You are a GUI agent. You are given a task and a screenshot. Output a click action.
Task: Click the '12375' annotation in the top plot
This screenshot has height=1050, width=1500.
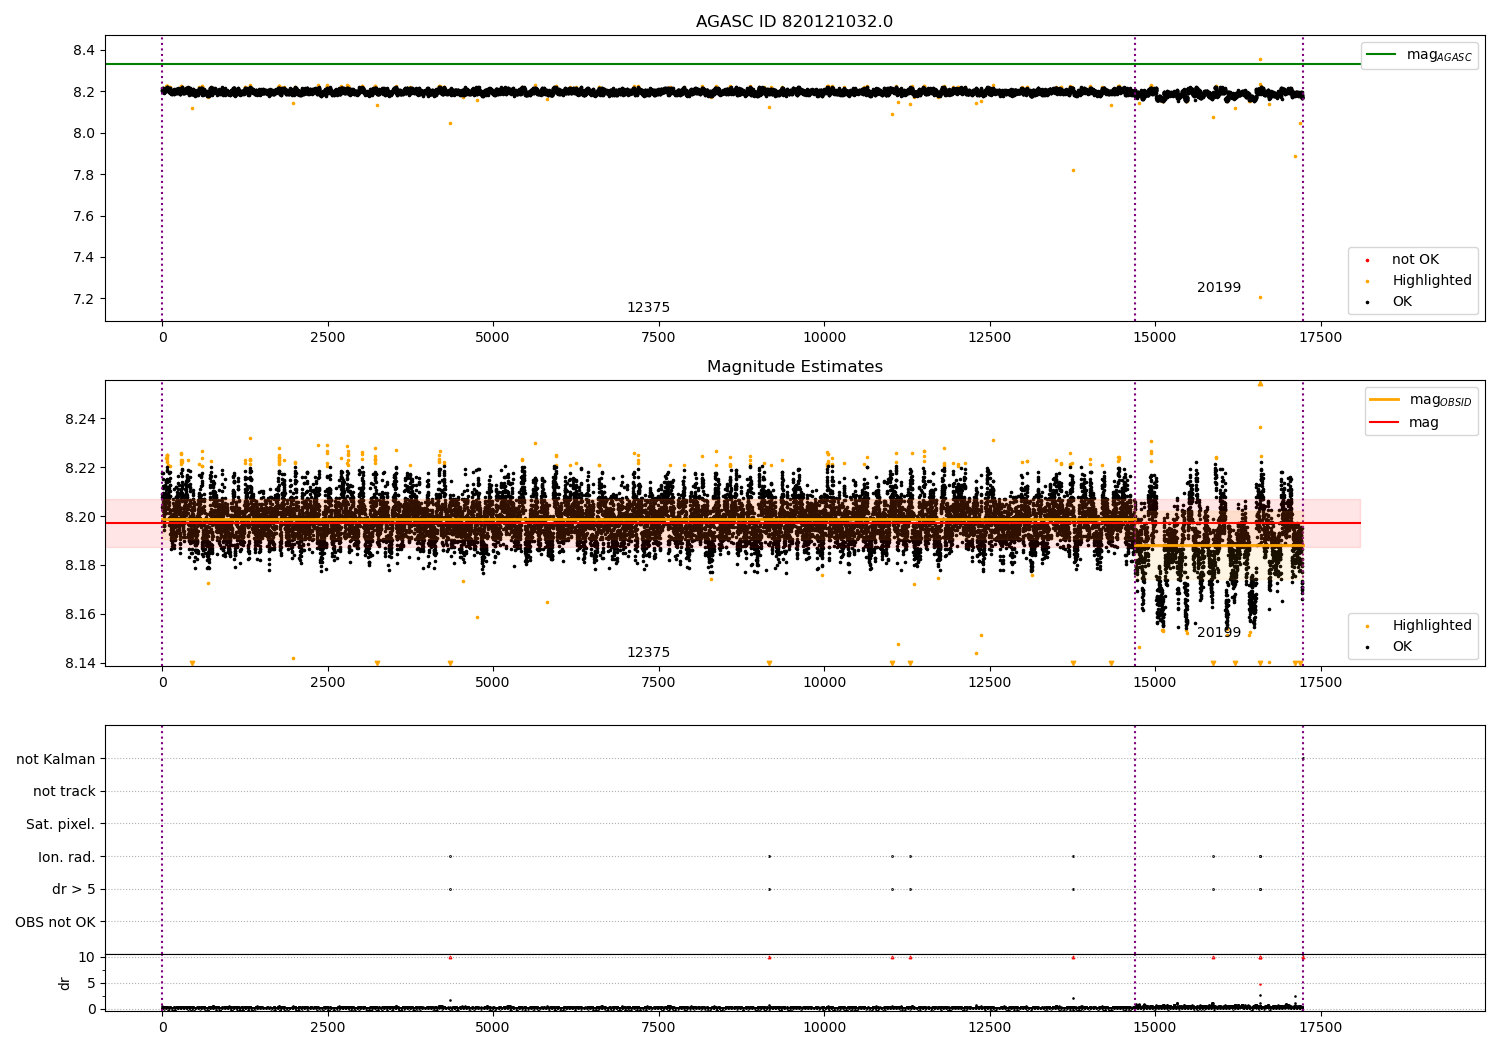click(x=648, y=308)
